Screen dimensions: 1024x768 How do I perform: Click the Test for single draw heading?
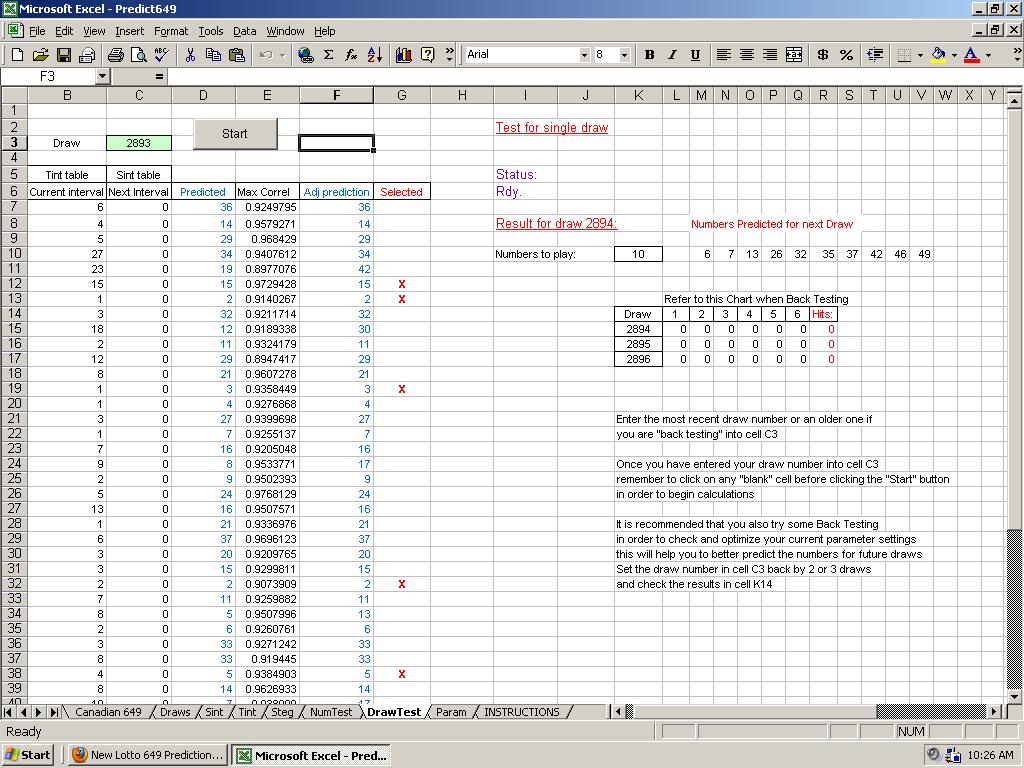pyautogui.click(x=552, y=127)
